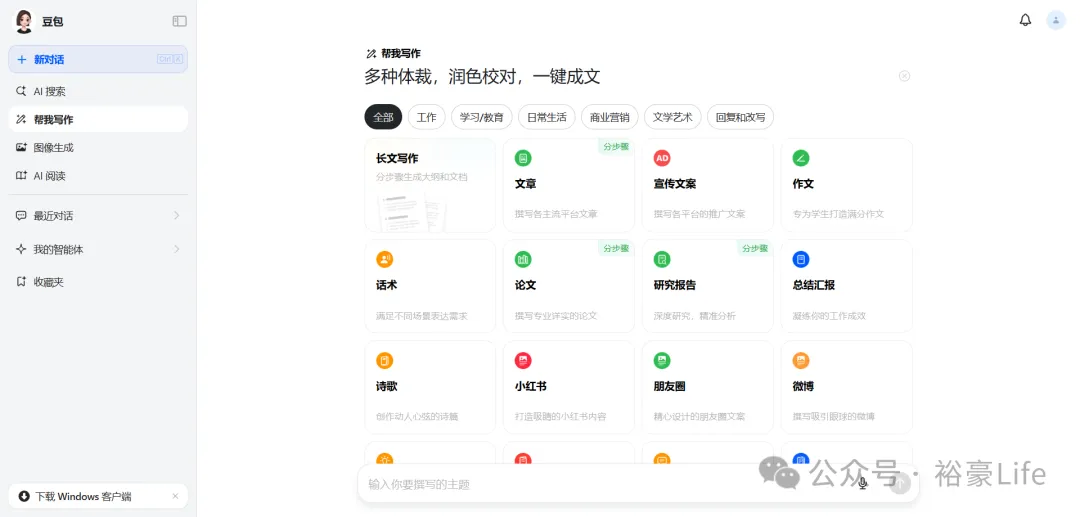1080x517 pixels.
Task: Click the green 文章 icon
Action: coord(523,158)
